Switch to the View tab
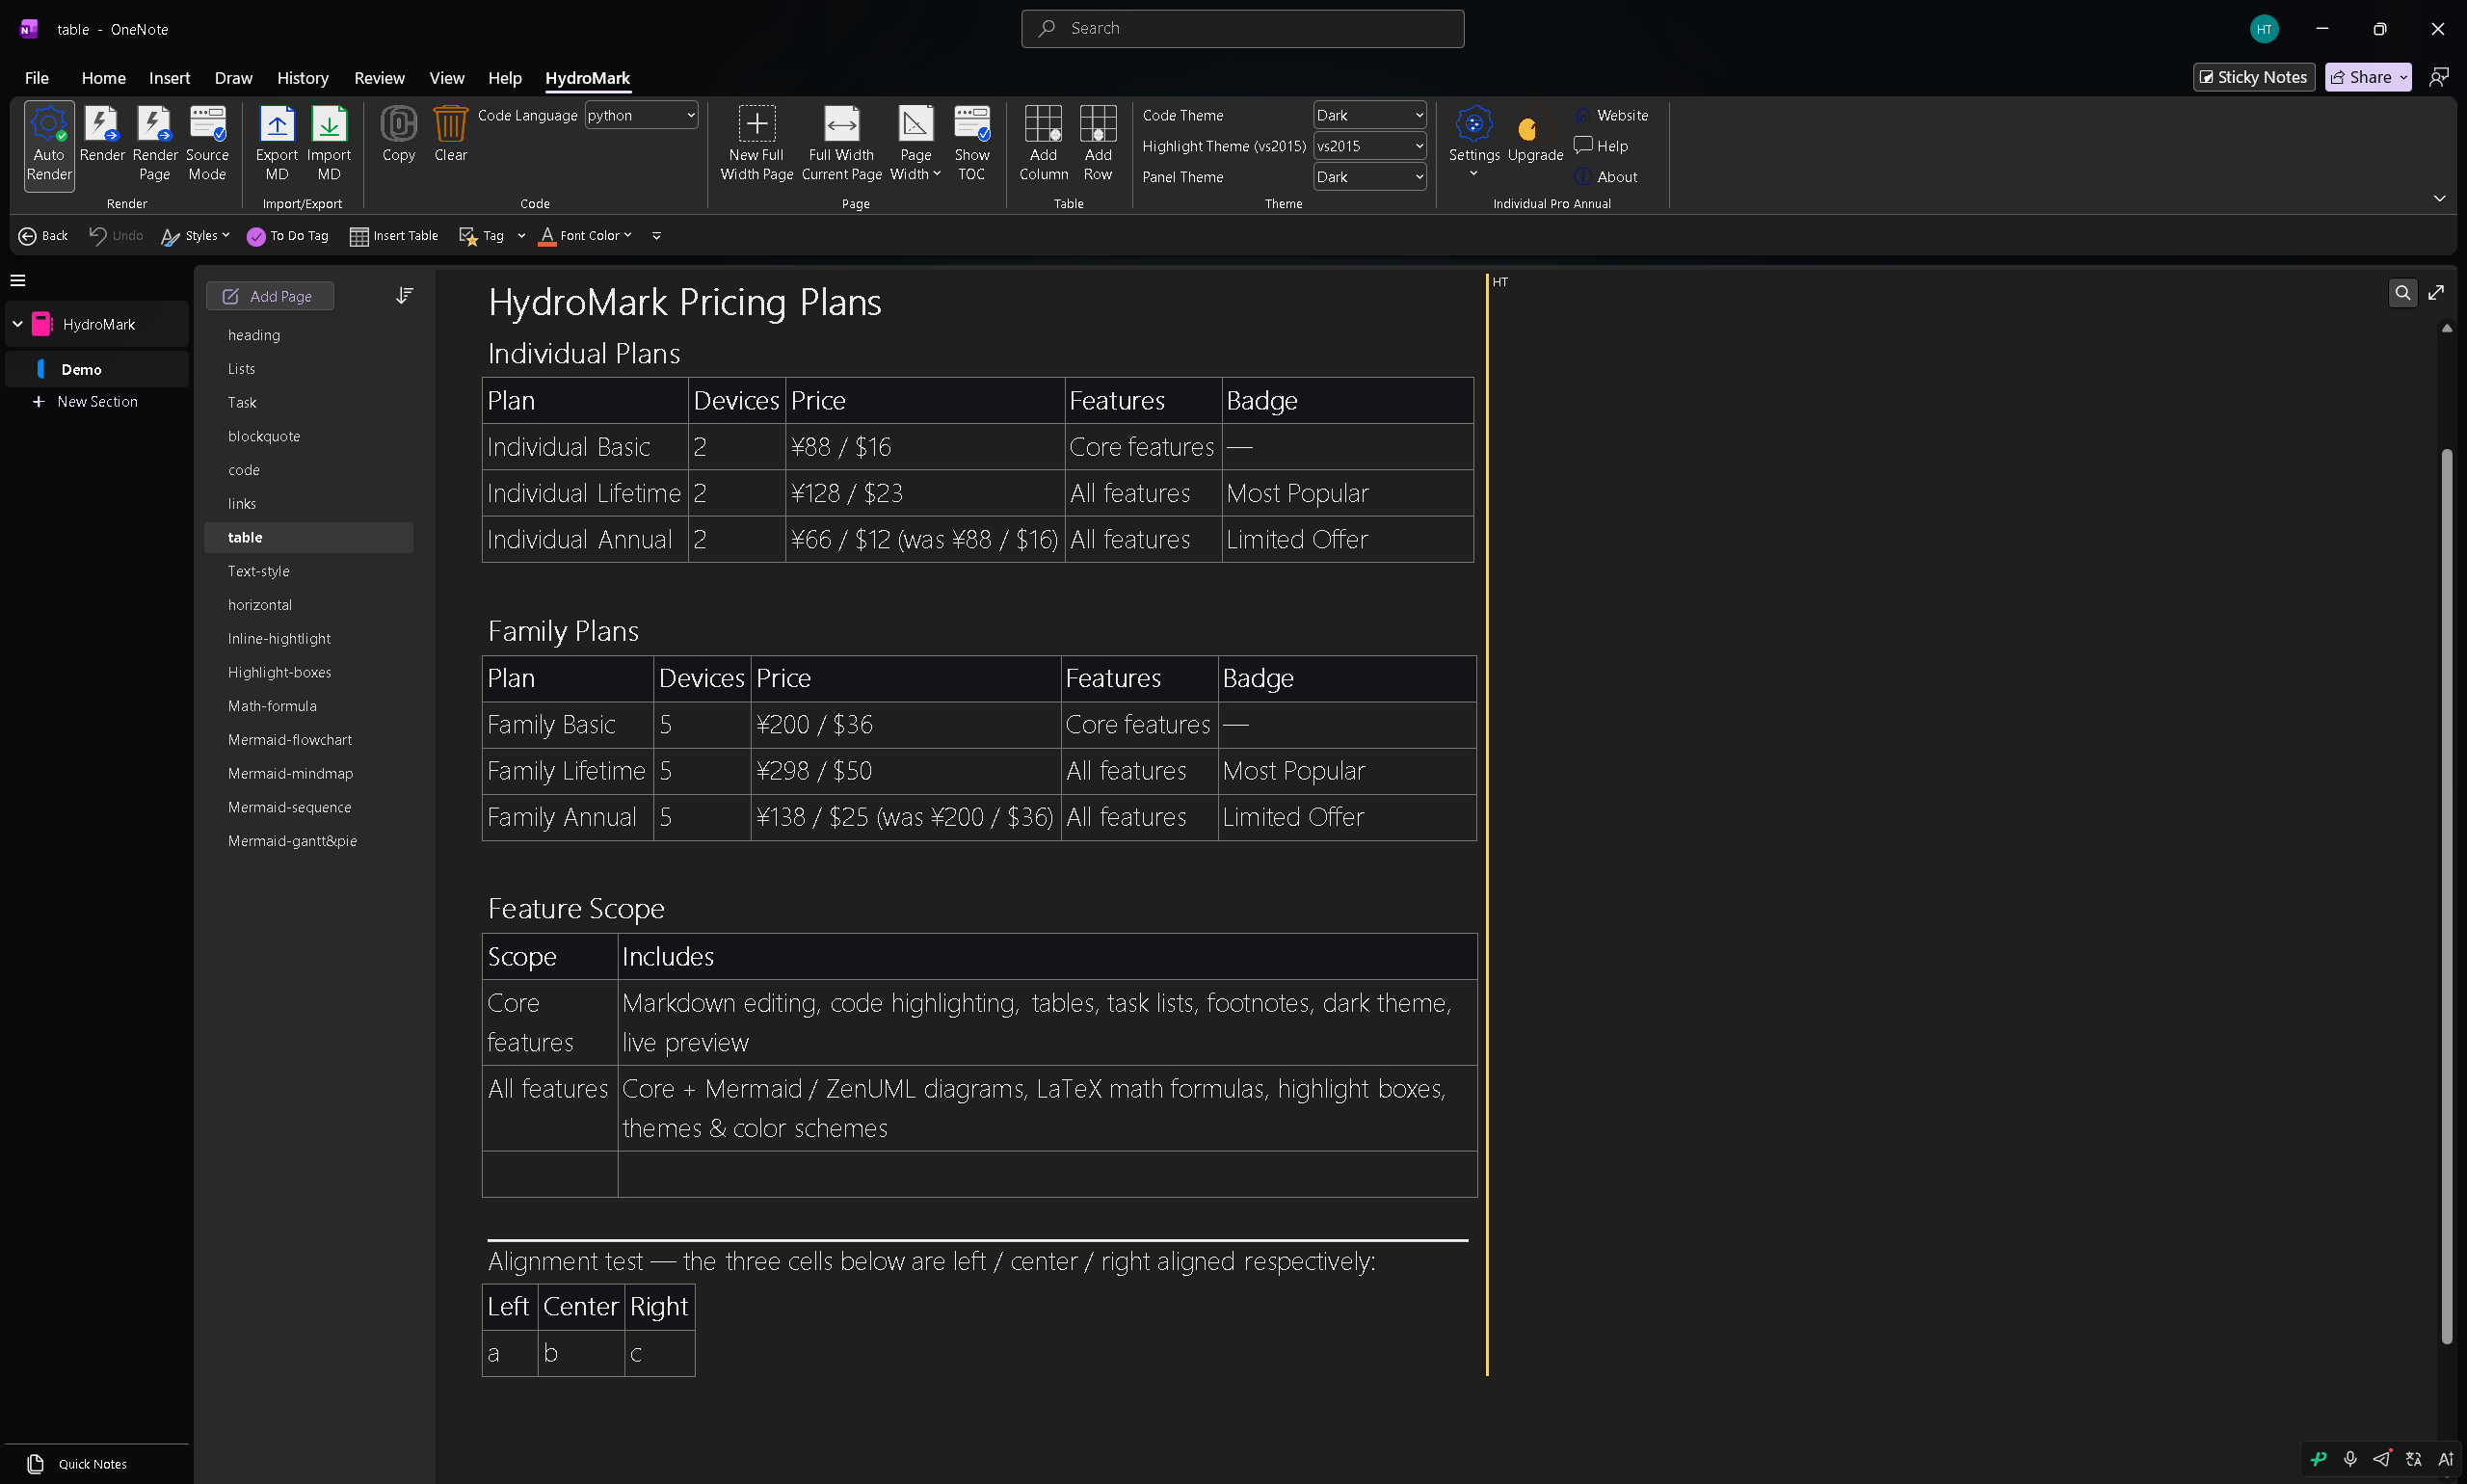 [x=446, y=78]
